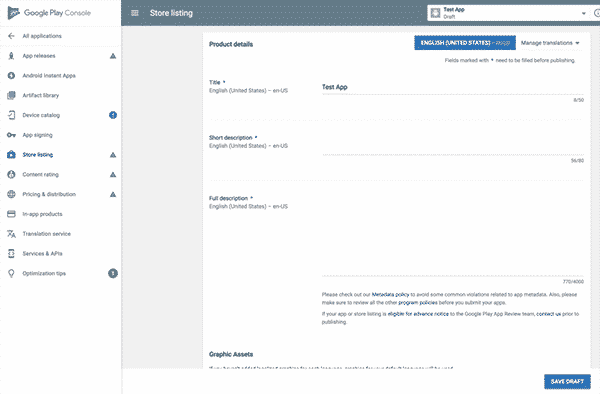This screenshot has height=394, width=600.
Task: Click the Title input field containing Test App
Action: (453, 87)
